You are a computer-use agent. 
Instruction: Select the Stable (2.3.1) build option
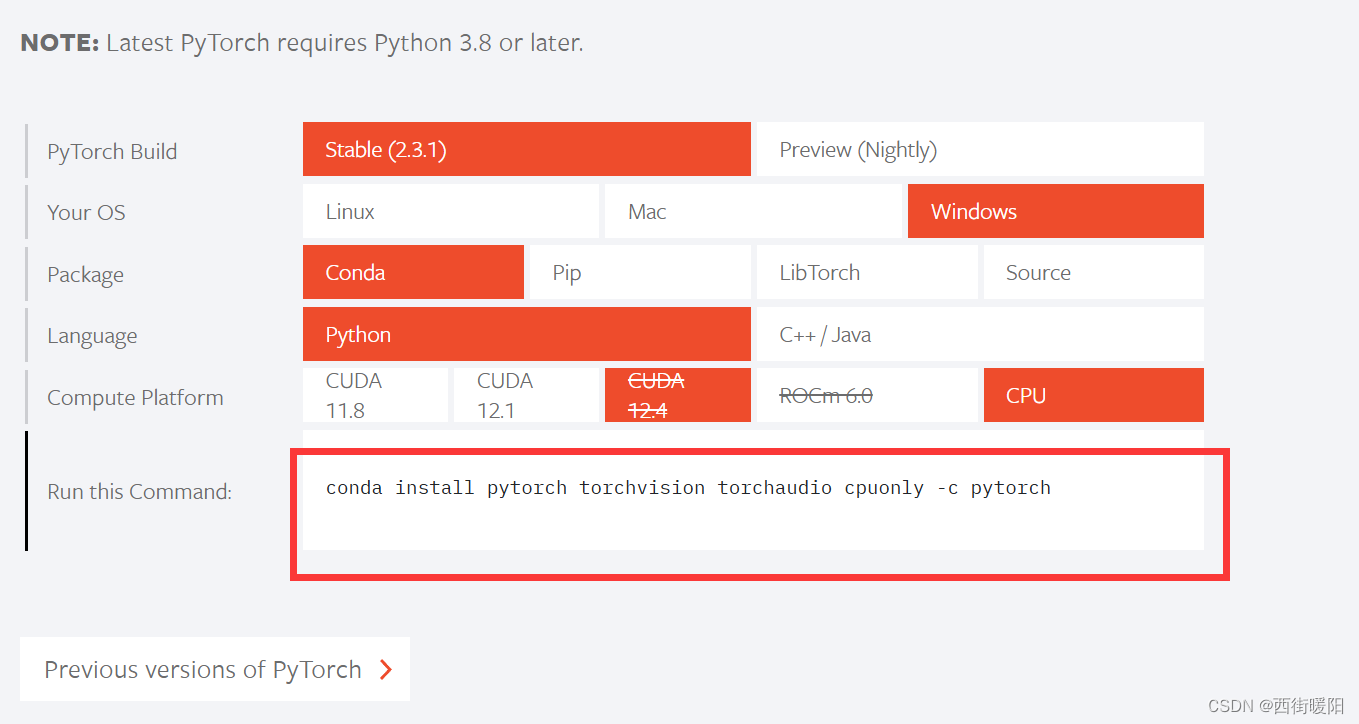(x=526, y=150)
